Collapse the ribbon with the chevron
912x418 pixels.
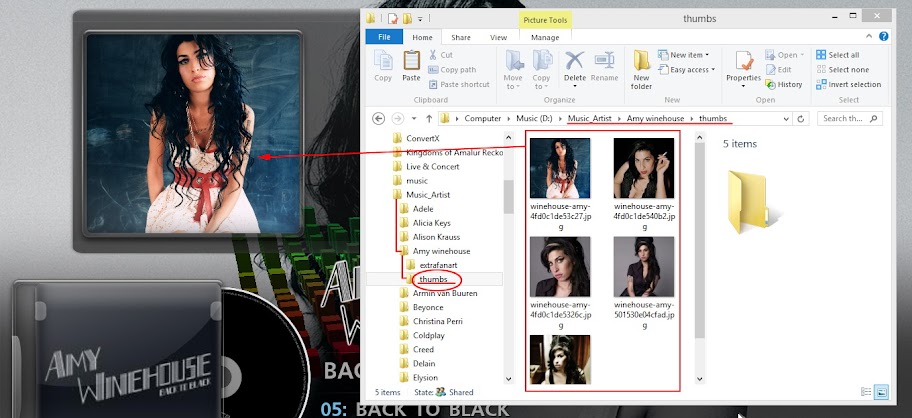pyautogui.click(x=869, y=36)
